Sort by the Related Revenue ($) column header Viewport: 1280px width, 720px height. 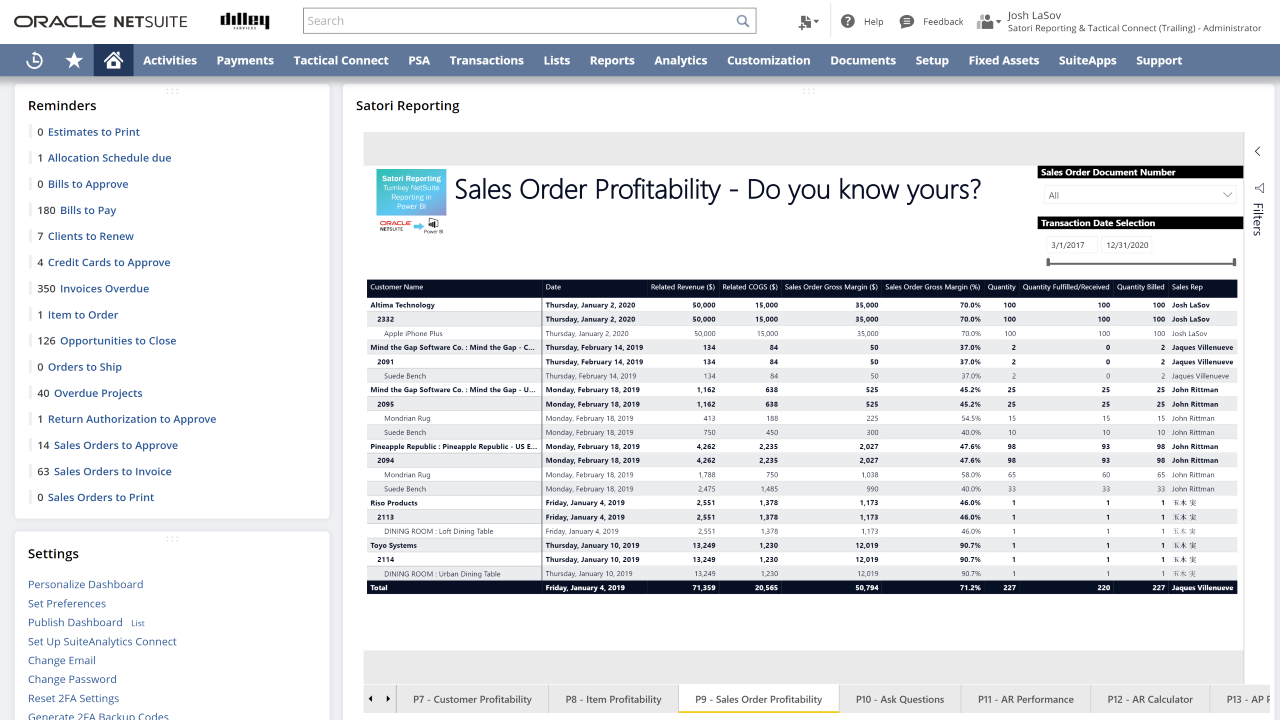point(683,287)
